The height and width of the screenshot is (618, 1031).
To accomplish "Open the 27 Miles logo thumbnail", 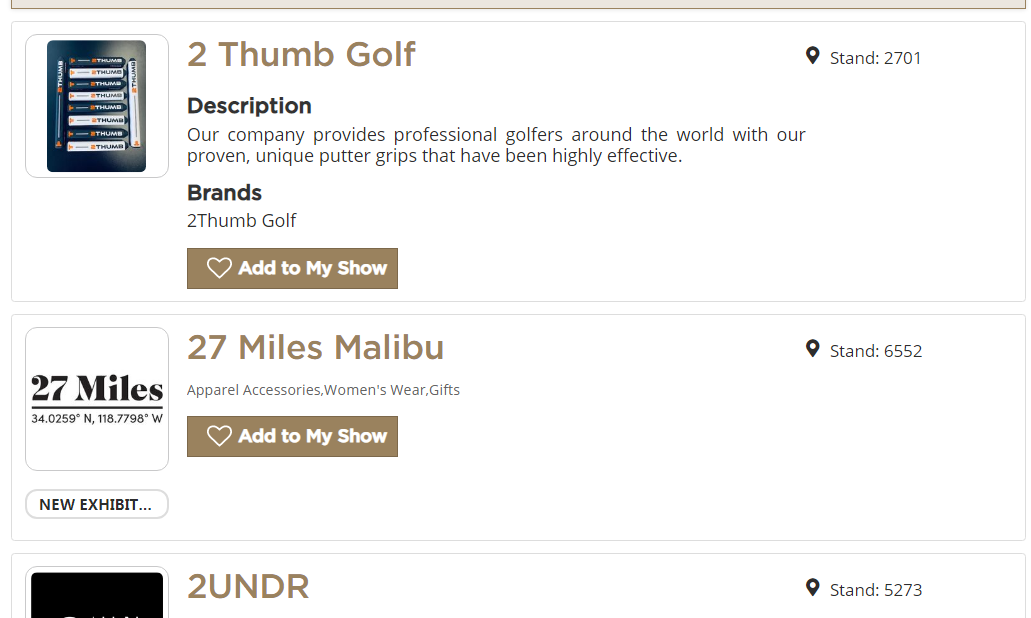I will (97, 398).
